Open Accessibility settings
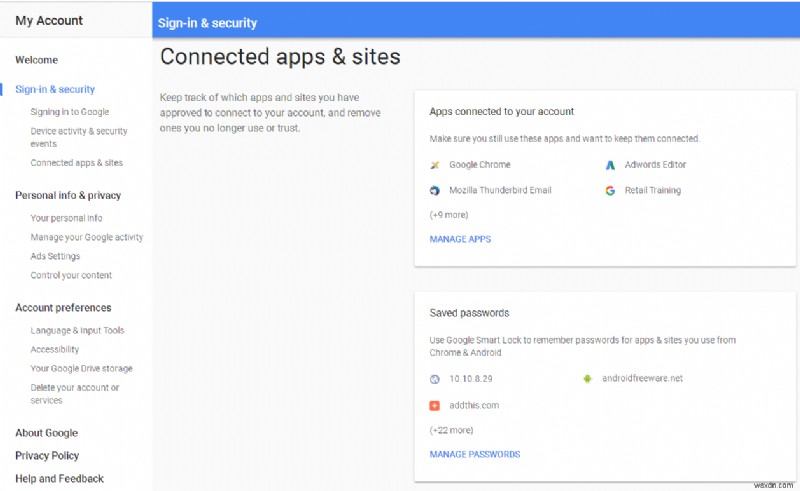 55,349
